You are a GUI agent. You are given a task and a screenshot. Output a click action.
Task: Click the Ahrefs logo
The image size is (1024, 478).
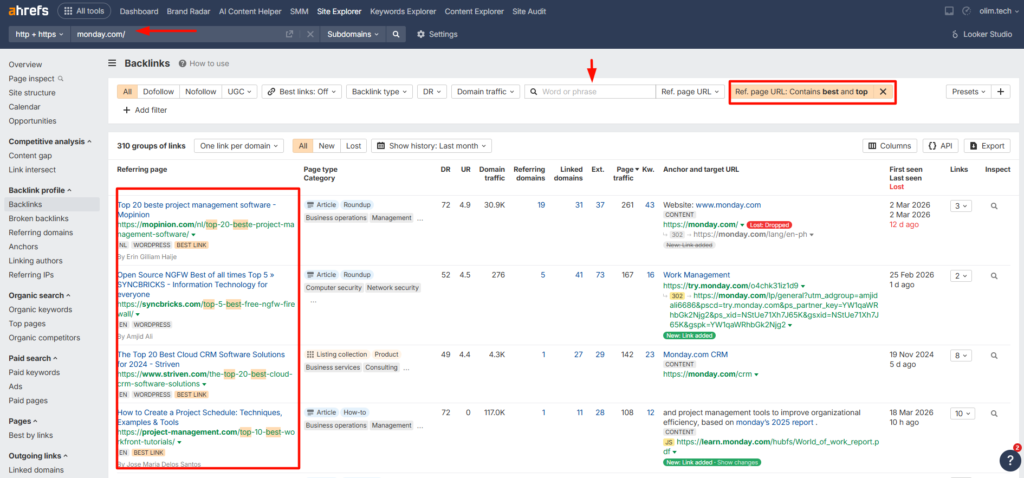tap(27, 11)
